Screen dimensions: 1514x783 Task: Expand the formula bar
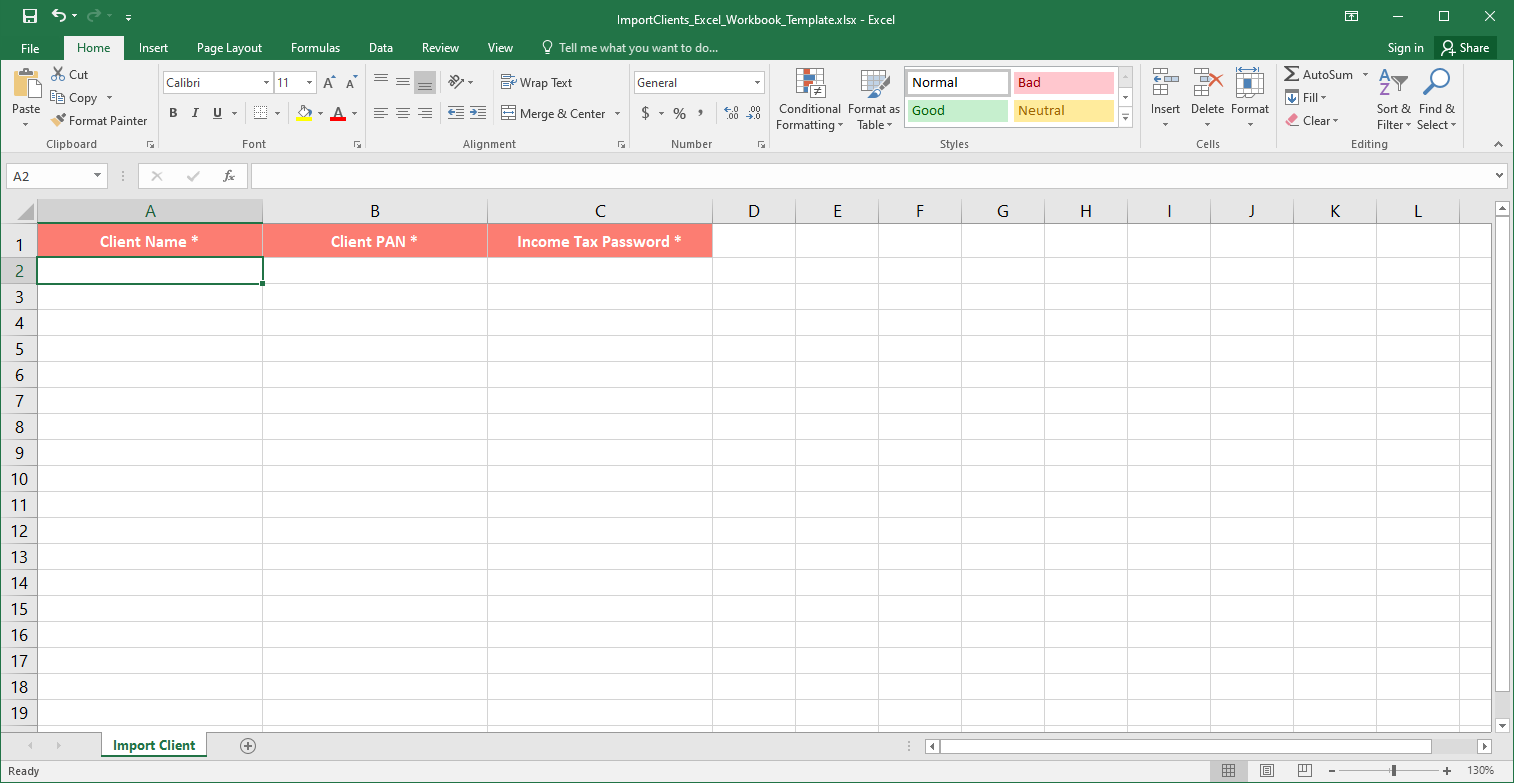1499,176
